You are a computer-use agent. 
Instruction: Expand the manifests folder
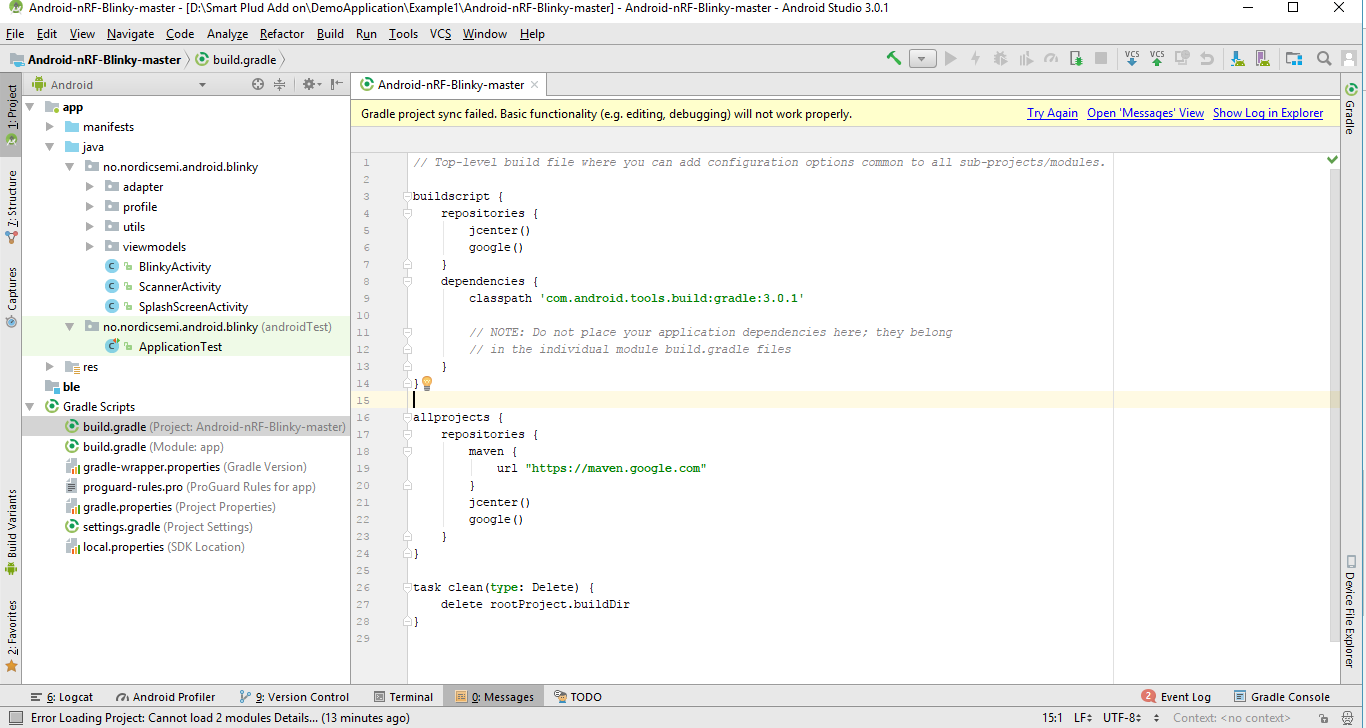point(48,126)
